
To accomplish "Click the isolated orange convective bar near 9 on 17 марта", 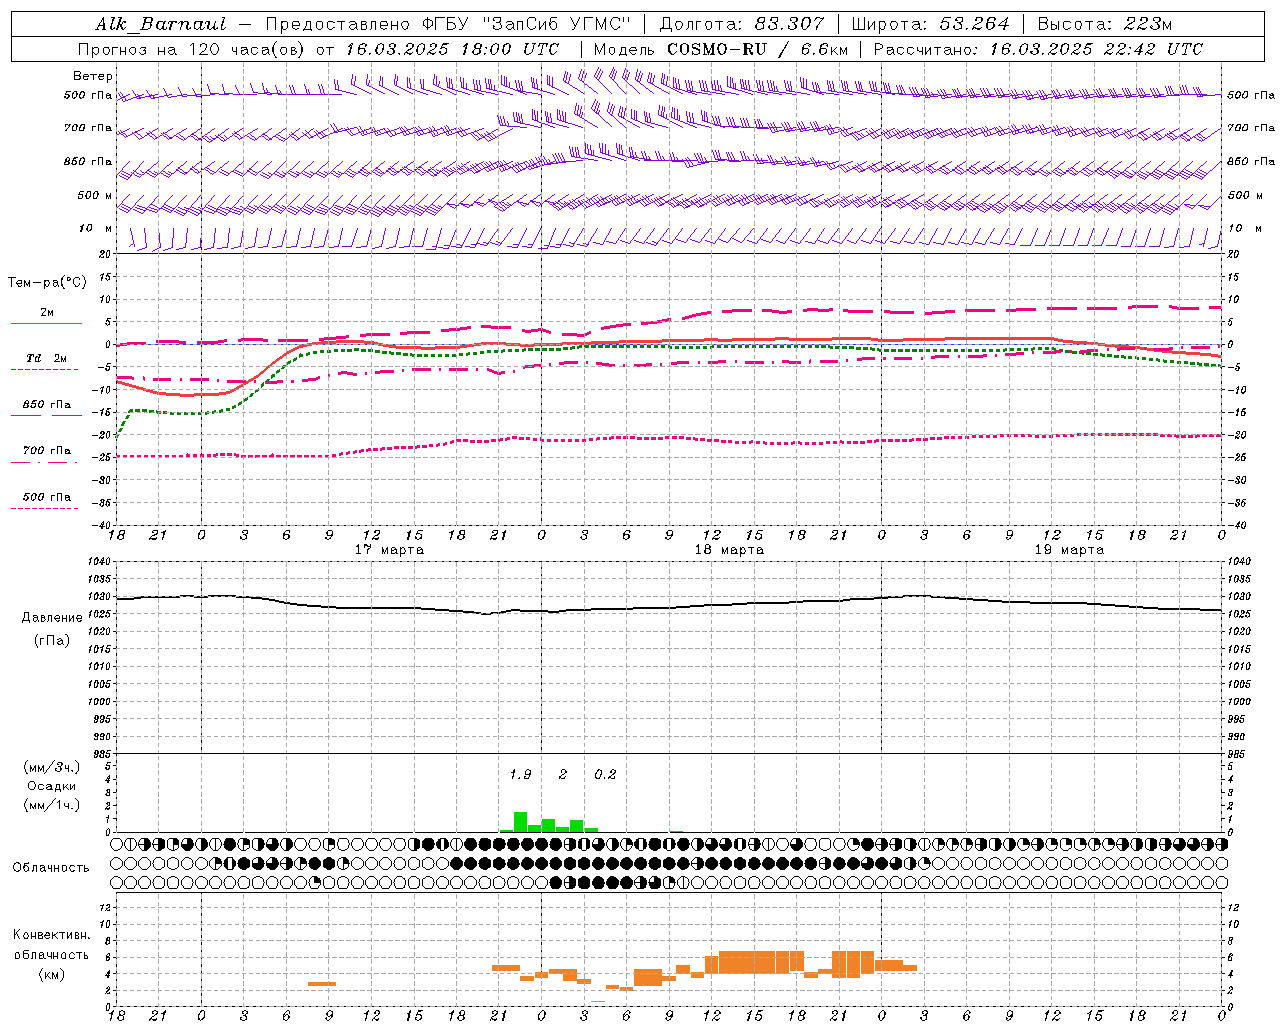I will click(322, 984).
